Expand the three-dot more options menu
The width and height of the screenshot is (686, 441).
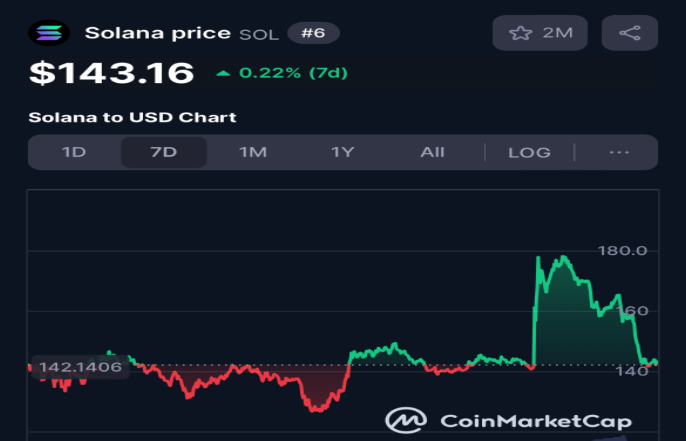pos(619,152)
